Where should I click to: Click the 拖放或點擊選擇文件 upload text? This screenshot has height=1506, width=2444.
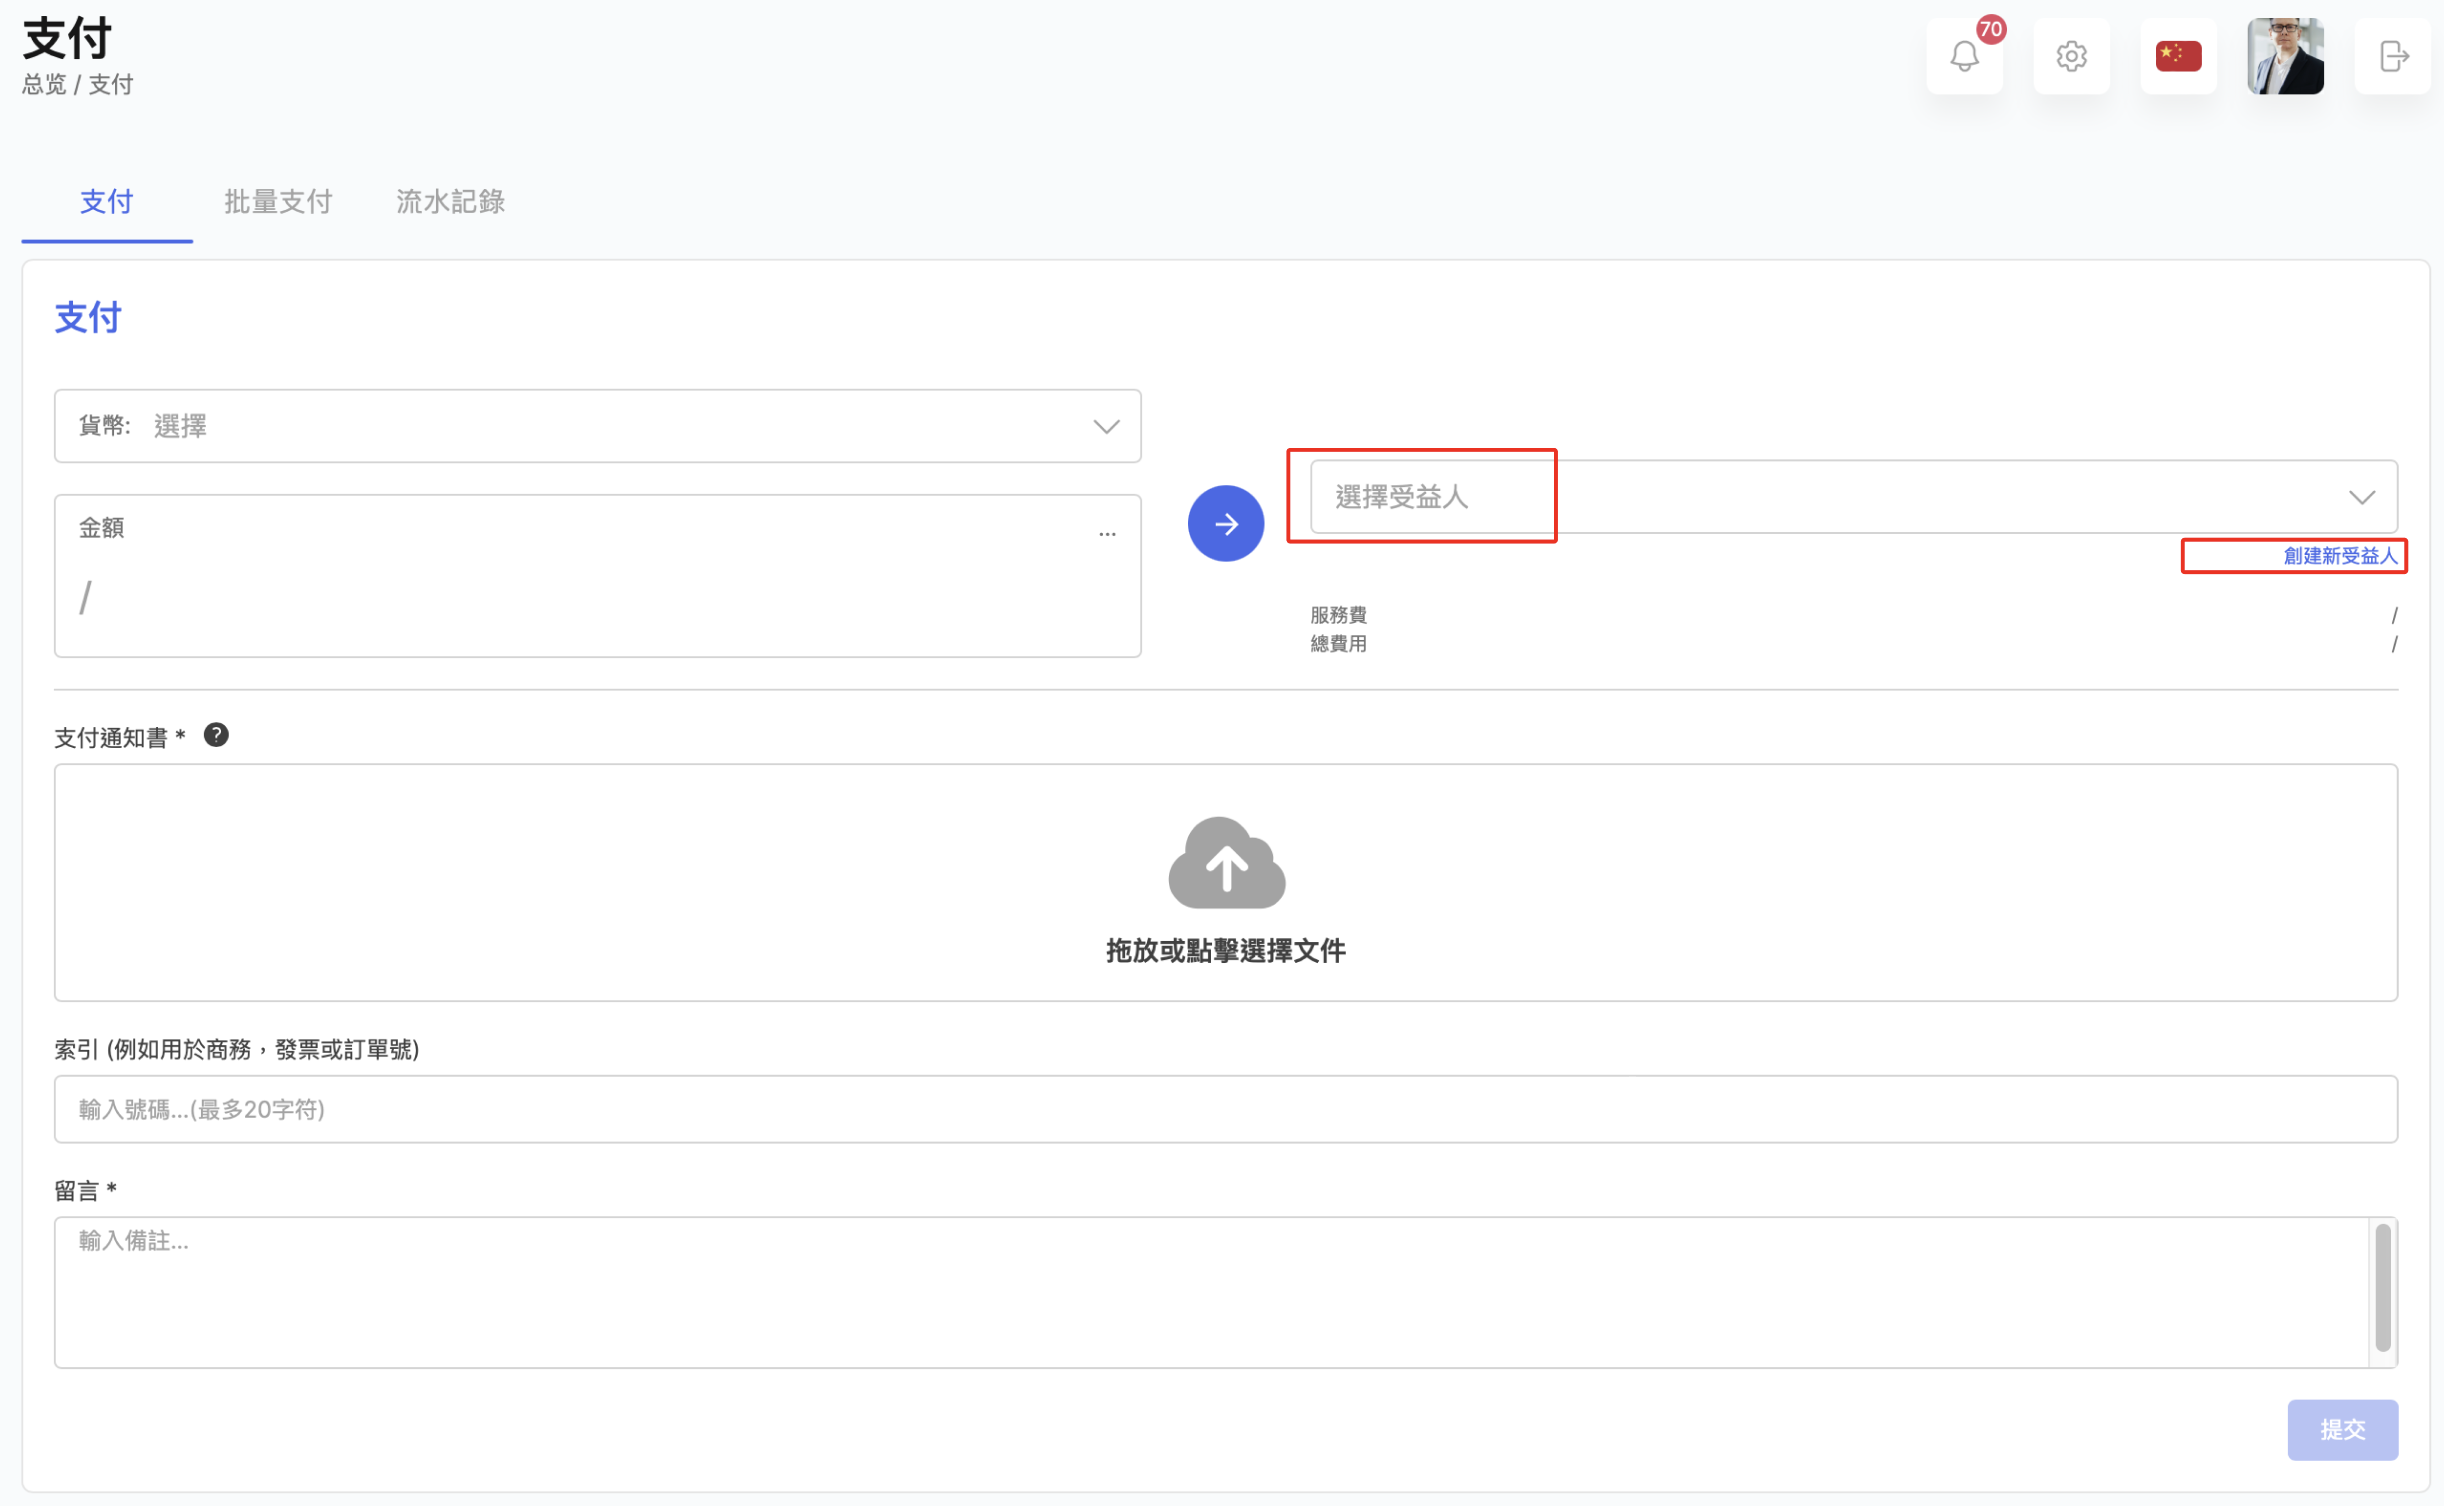tap(1225, 951)
